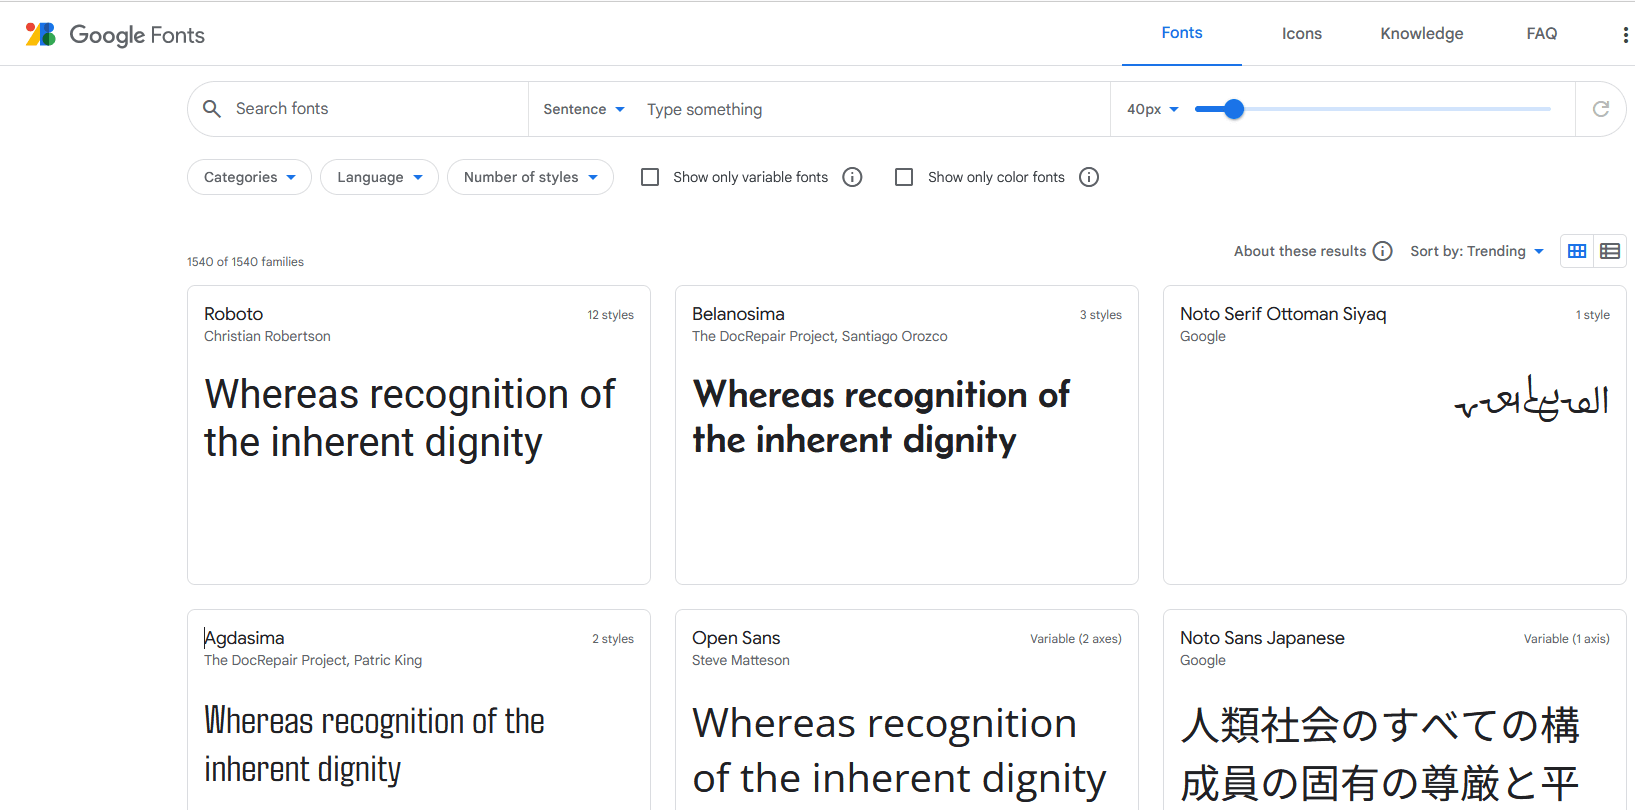Select the FAQ tab
Screen dimensions: 1635x810
click(x=1542, y=33)
